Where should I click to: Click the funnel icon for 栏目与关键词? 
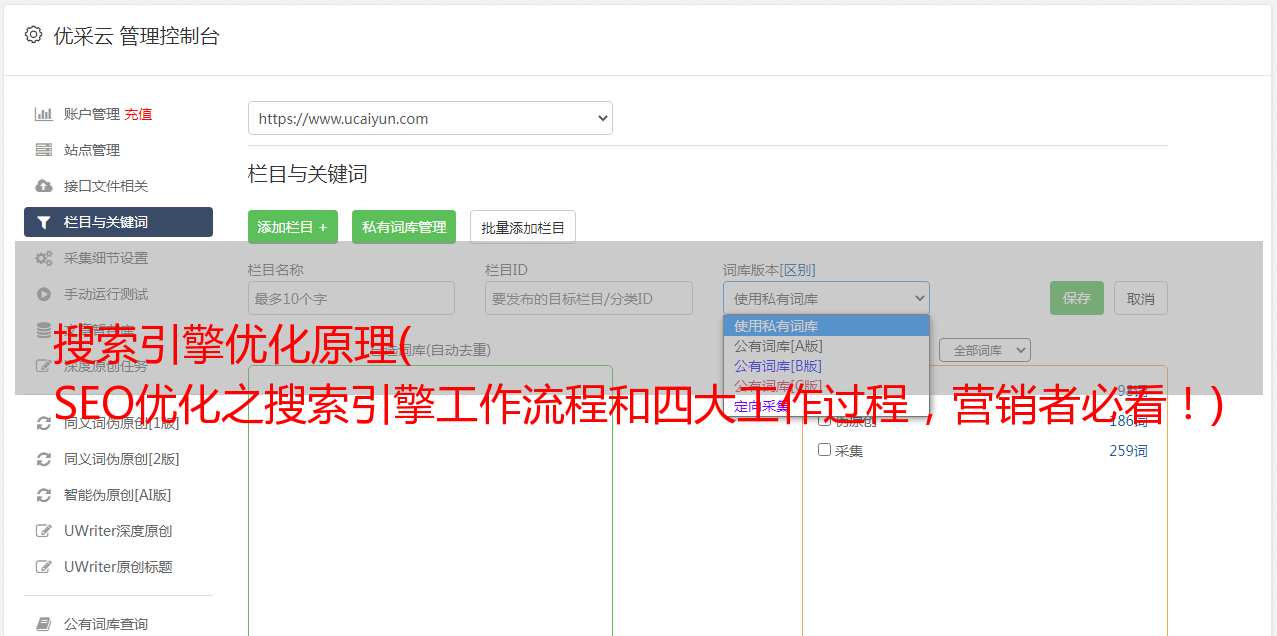(44, 222)
